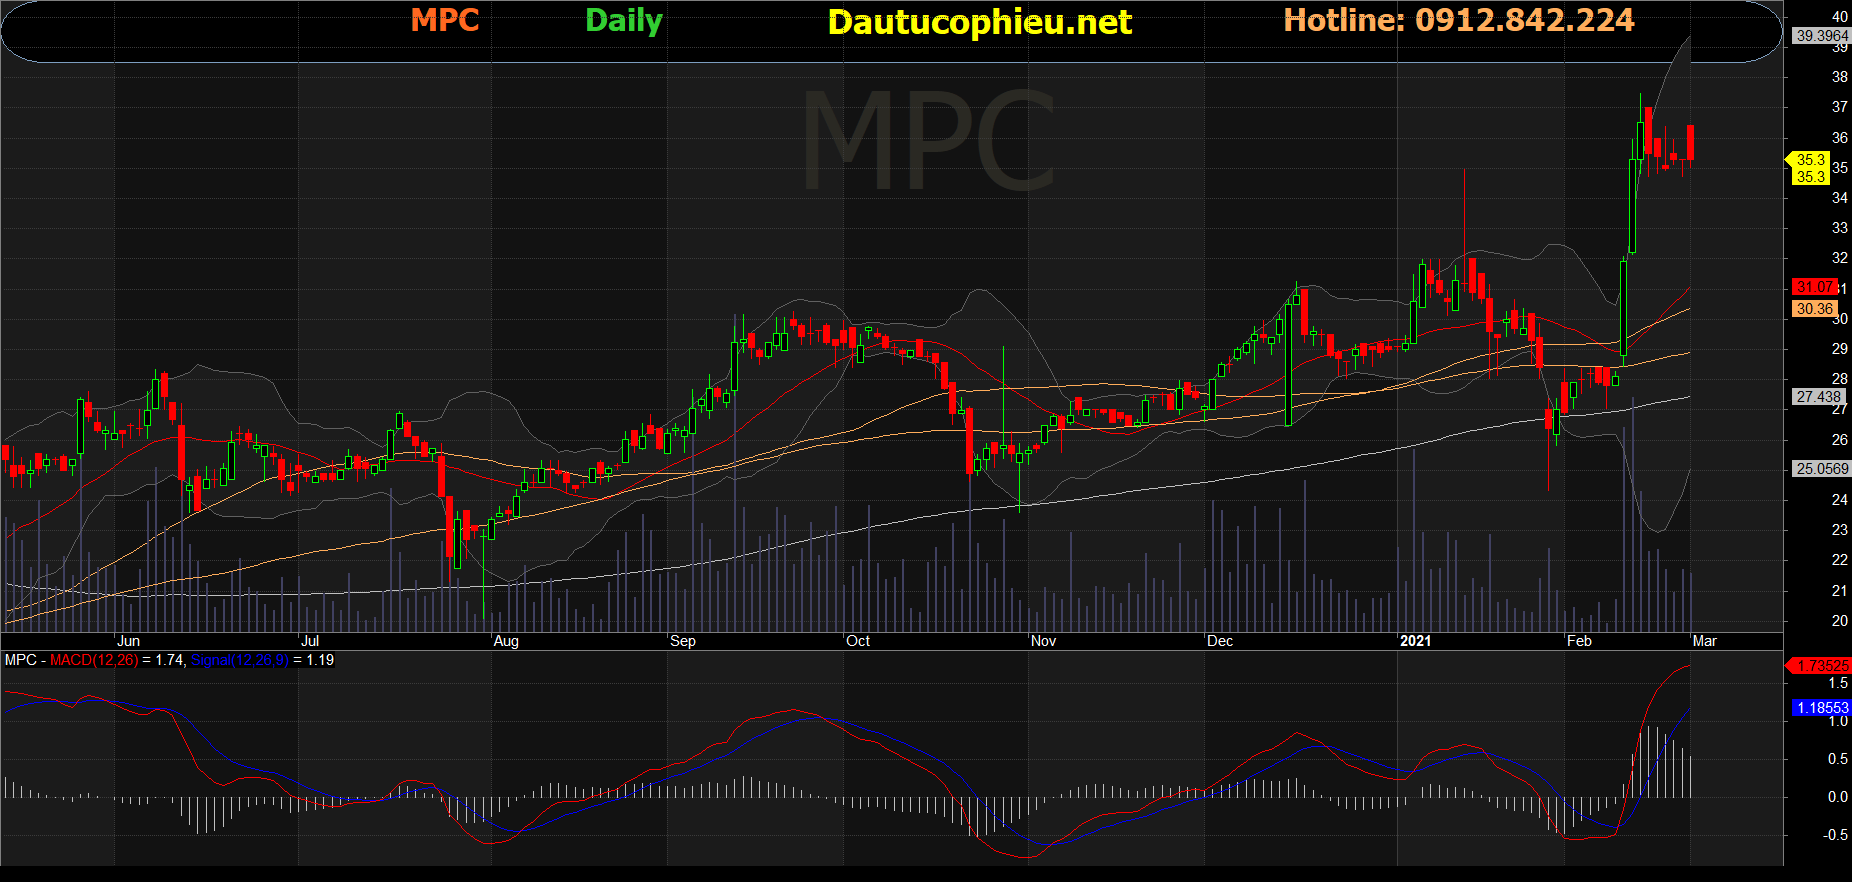Click the 26 price axis label
The height and width of the screenshot is (882, 1852).
click(1840, 440)
